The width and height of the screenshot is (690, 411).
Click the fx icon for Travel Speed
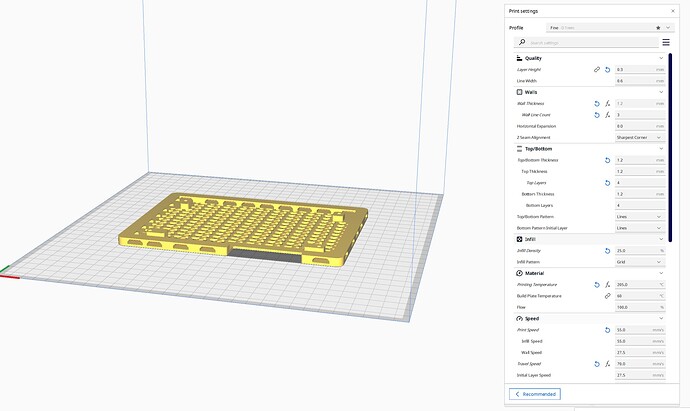607,364
